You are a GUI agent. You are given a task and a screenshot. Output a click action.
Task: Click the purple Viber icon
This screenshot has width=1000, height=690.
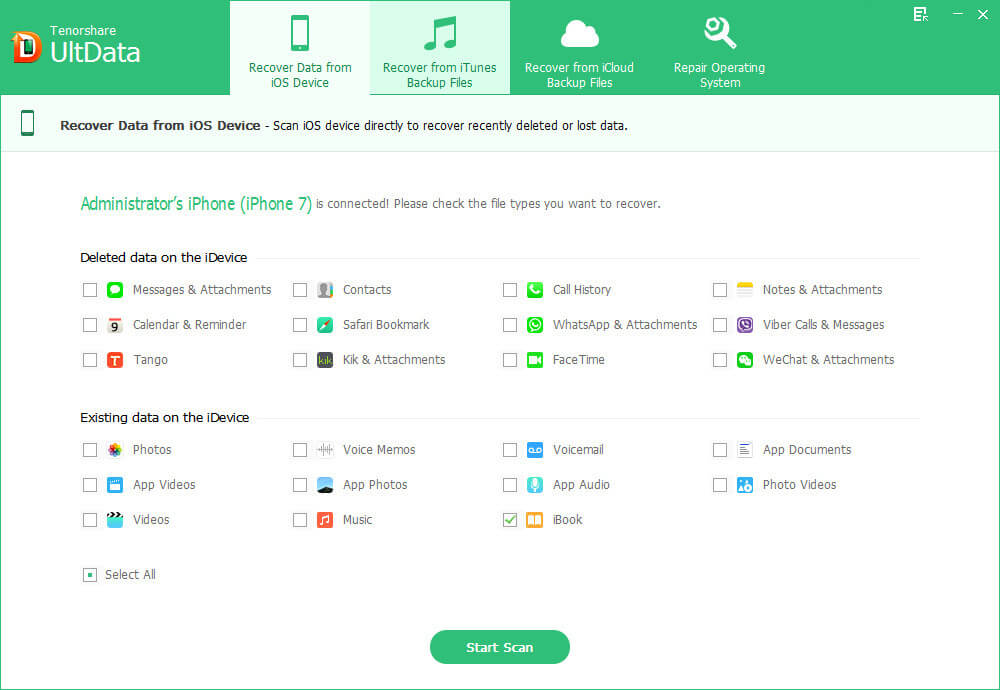tap(745, 325)
